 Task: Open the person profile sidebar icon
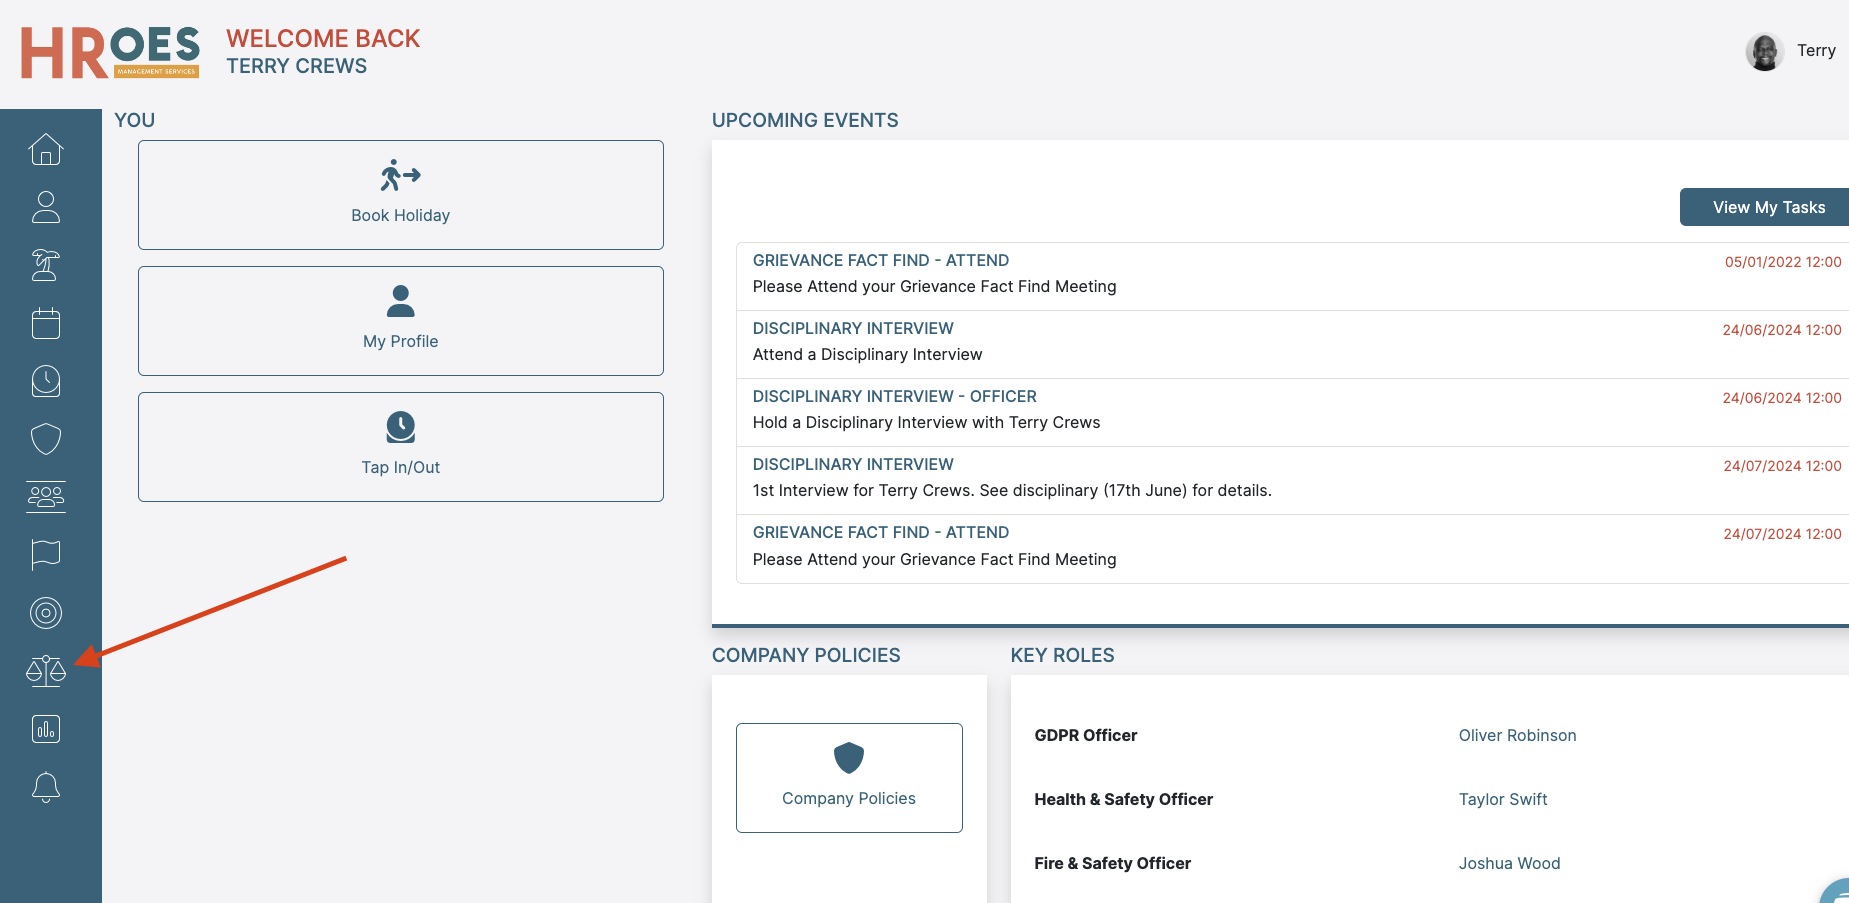tap(46, 207)
